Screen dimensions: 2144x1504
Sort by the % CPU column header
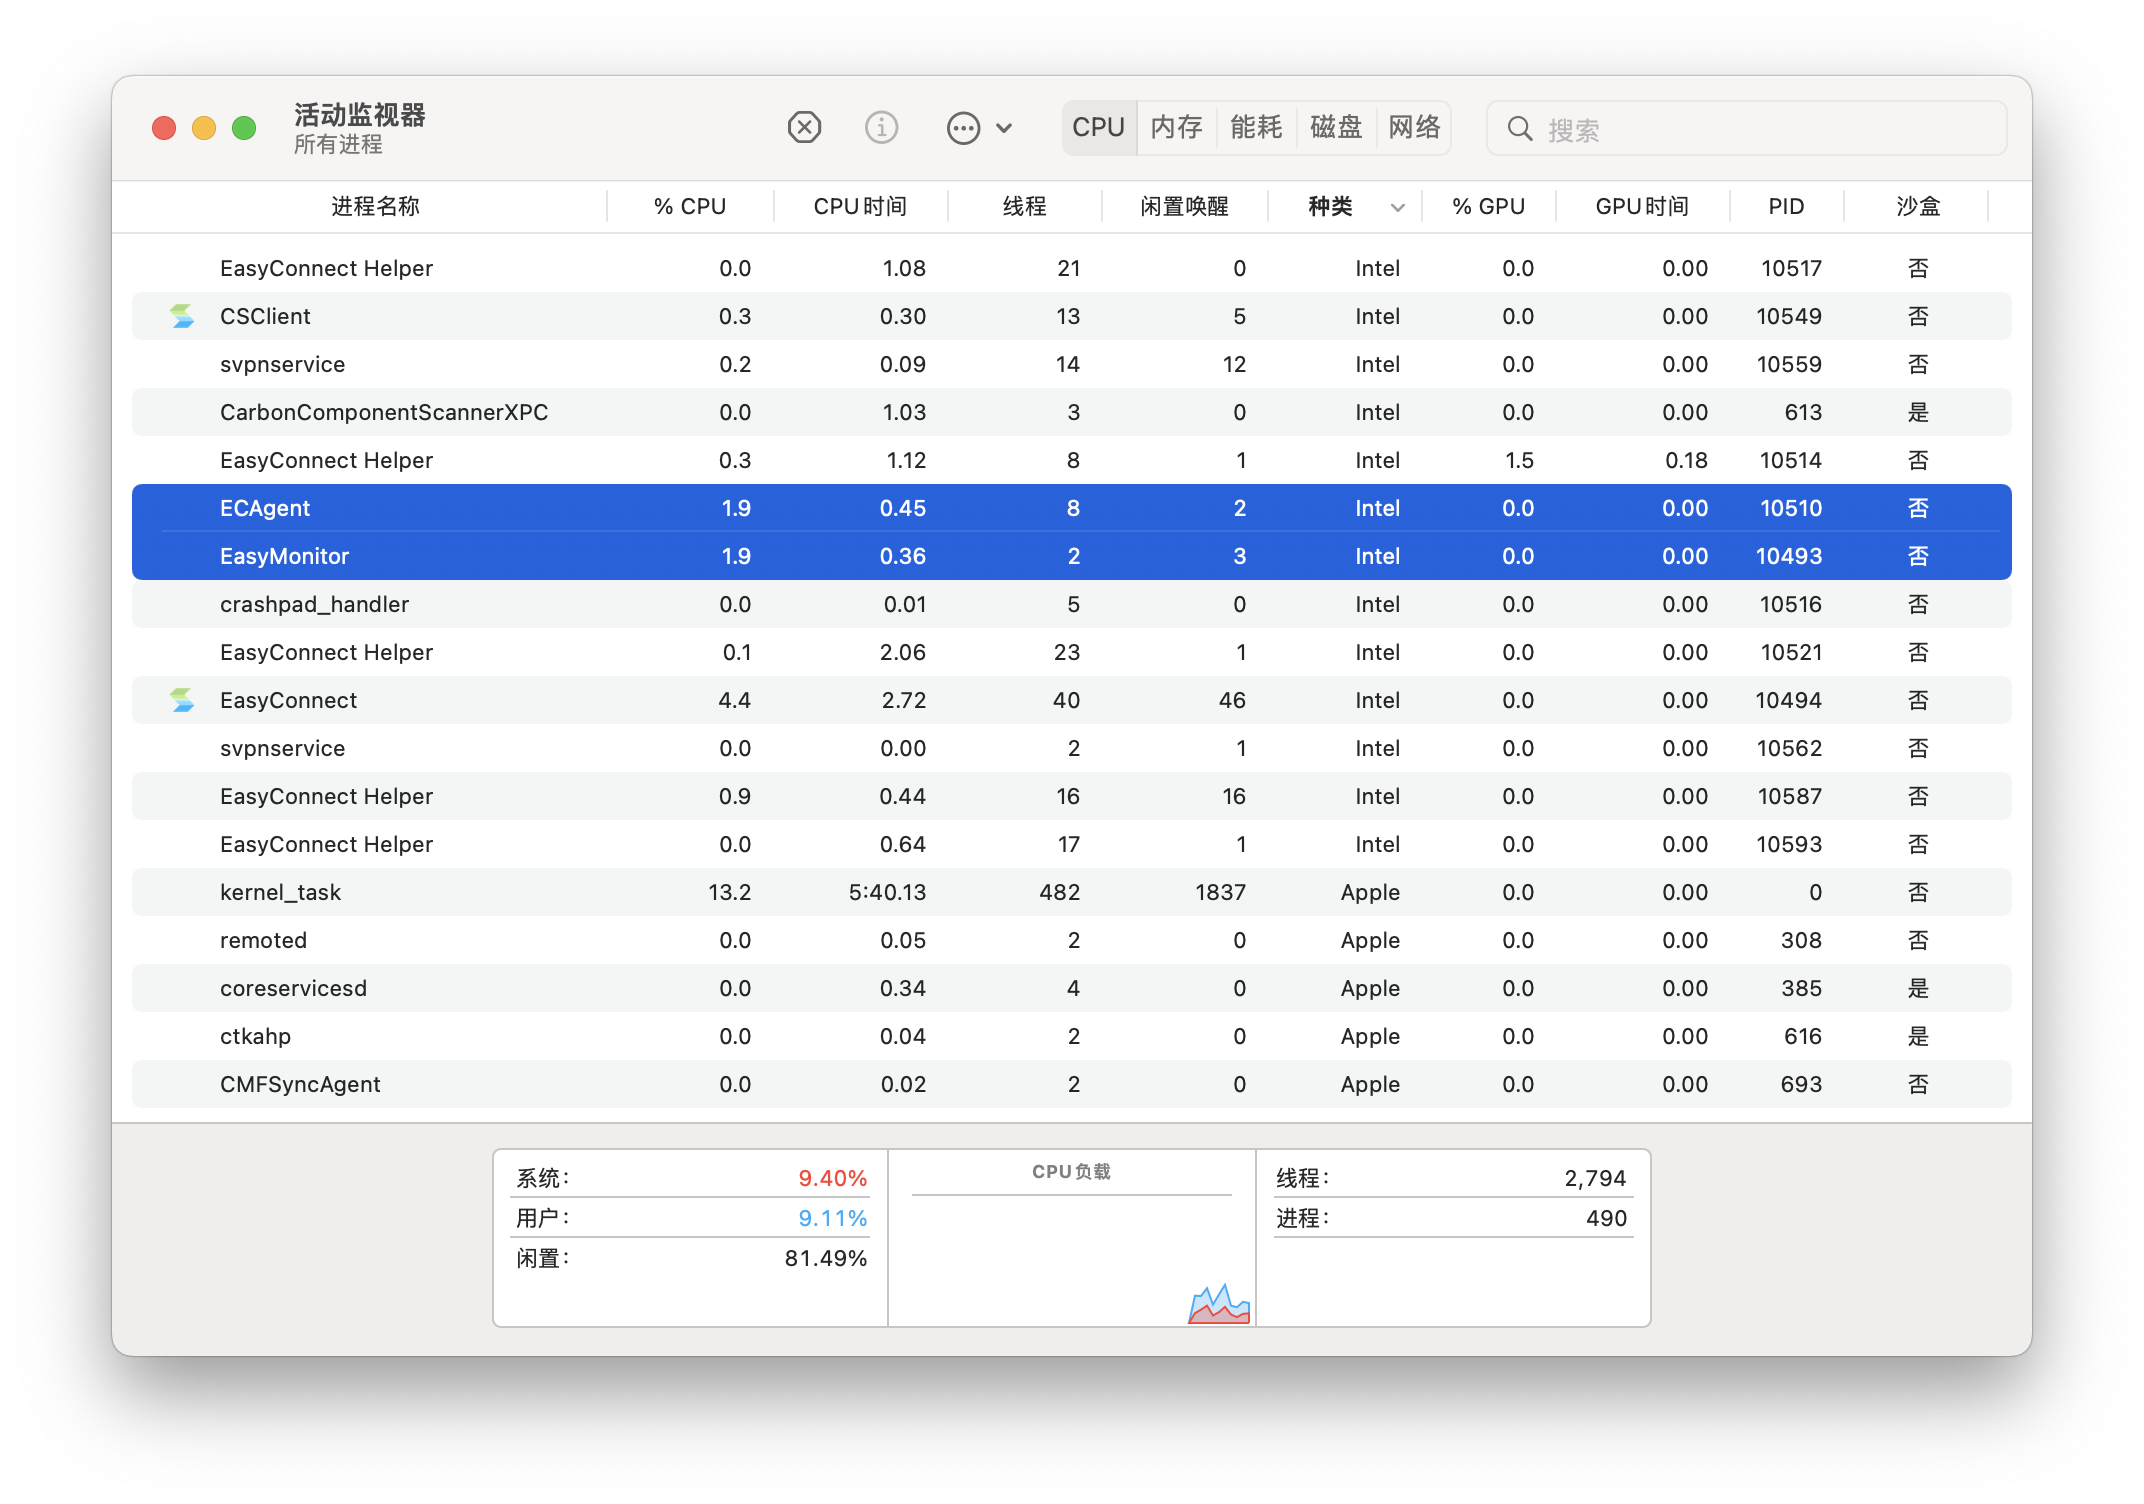point(690,207)
